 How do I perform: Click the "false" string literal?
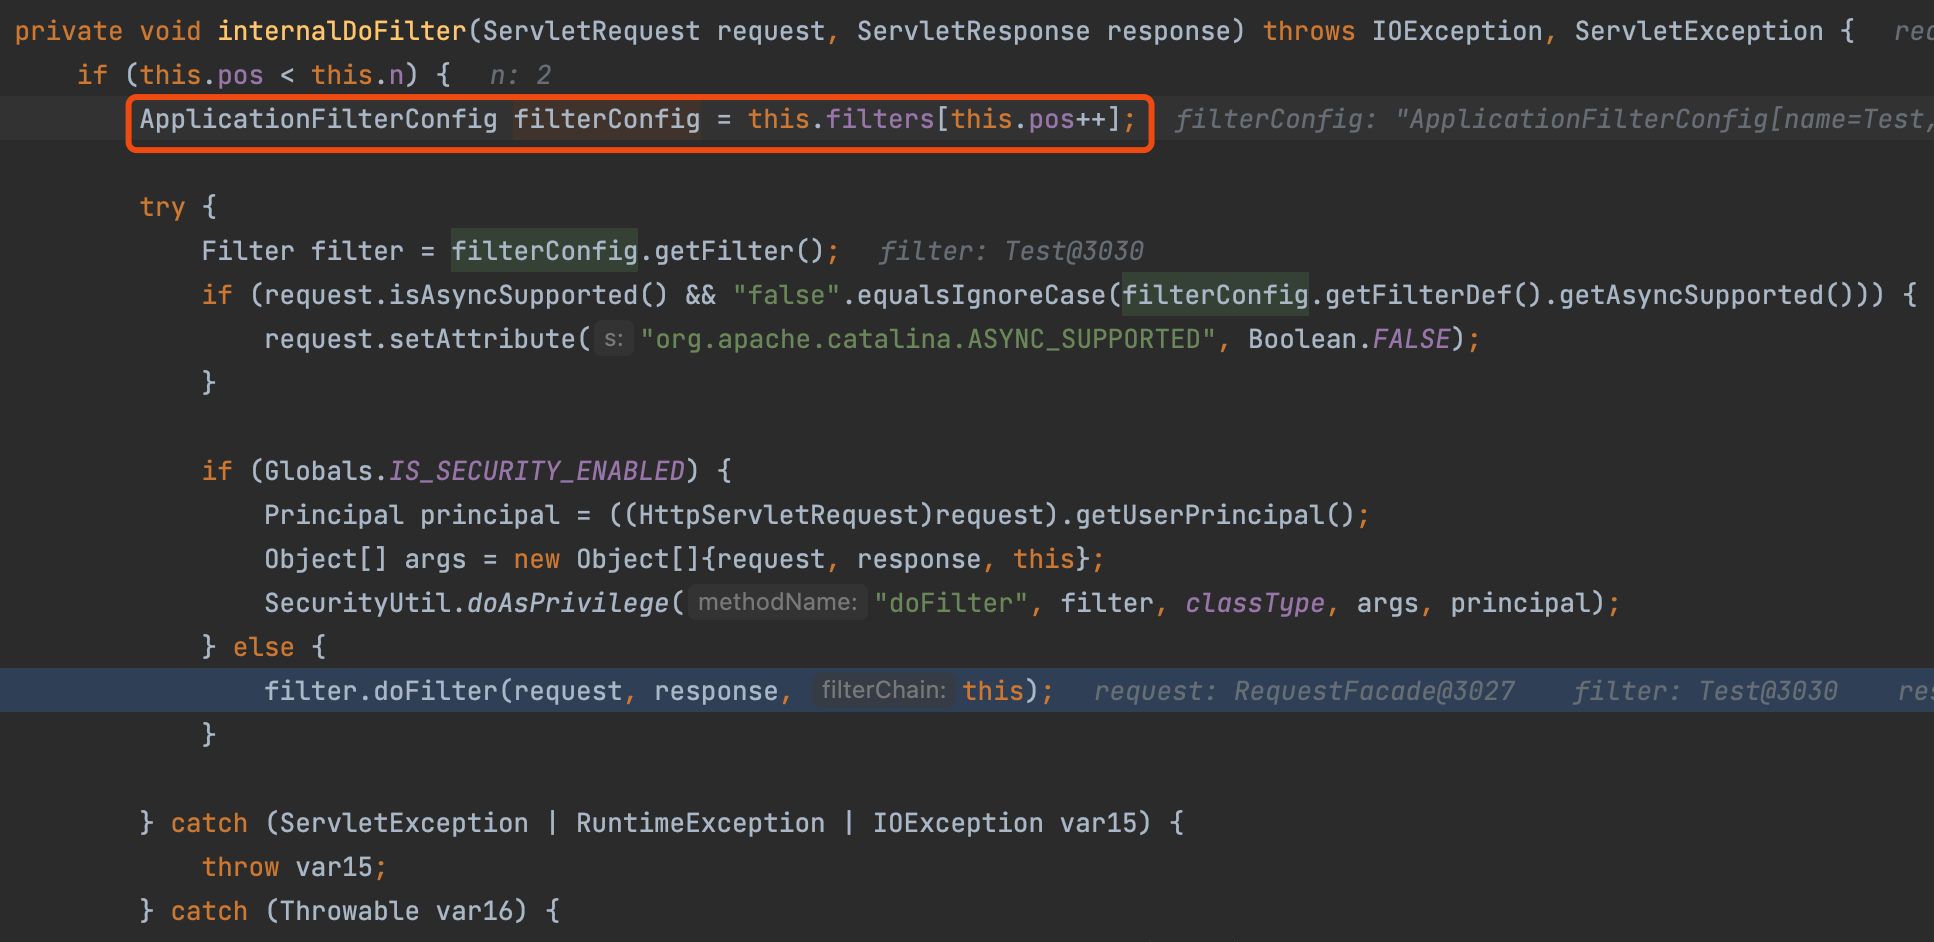(786, 295)
